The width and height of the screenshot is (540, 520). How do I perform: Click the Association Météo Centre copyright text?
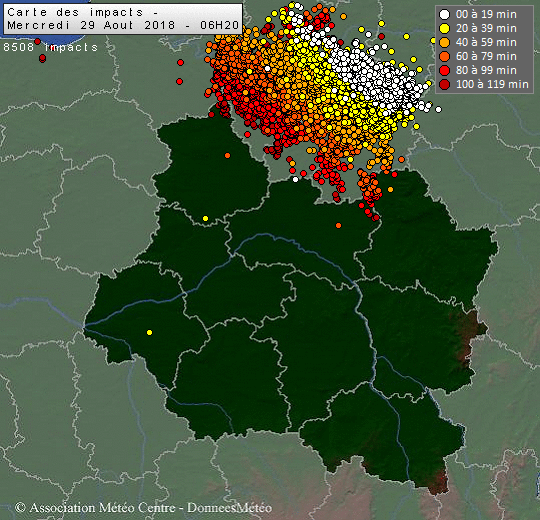tap(143, 508)
